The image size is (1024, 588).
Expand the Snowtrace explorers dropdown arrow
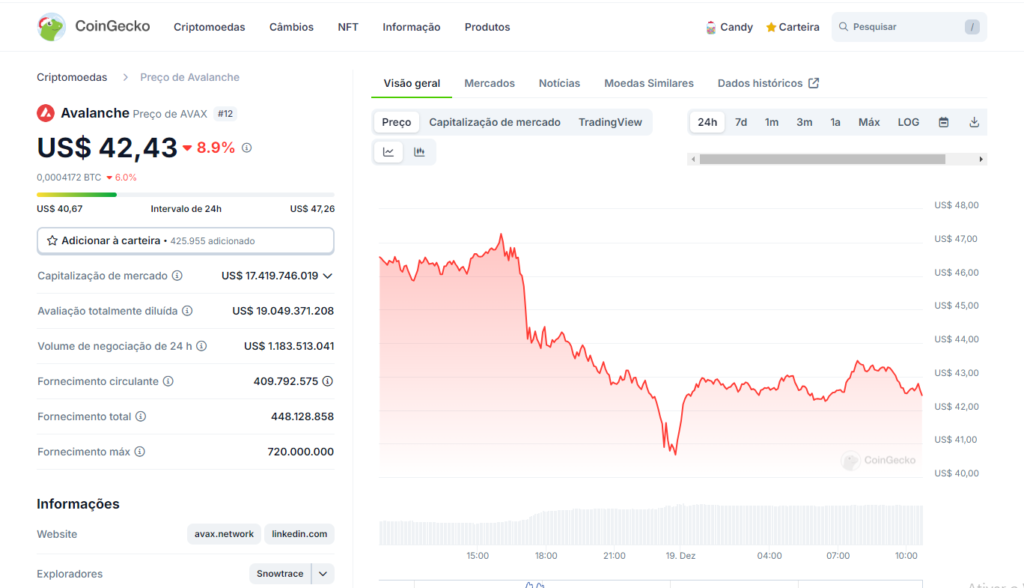[x=323, y=574]
